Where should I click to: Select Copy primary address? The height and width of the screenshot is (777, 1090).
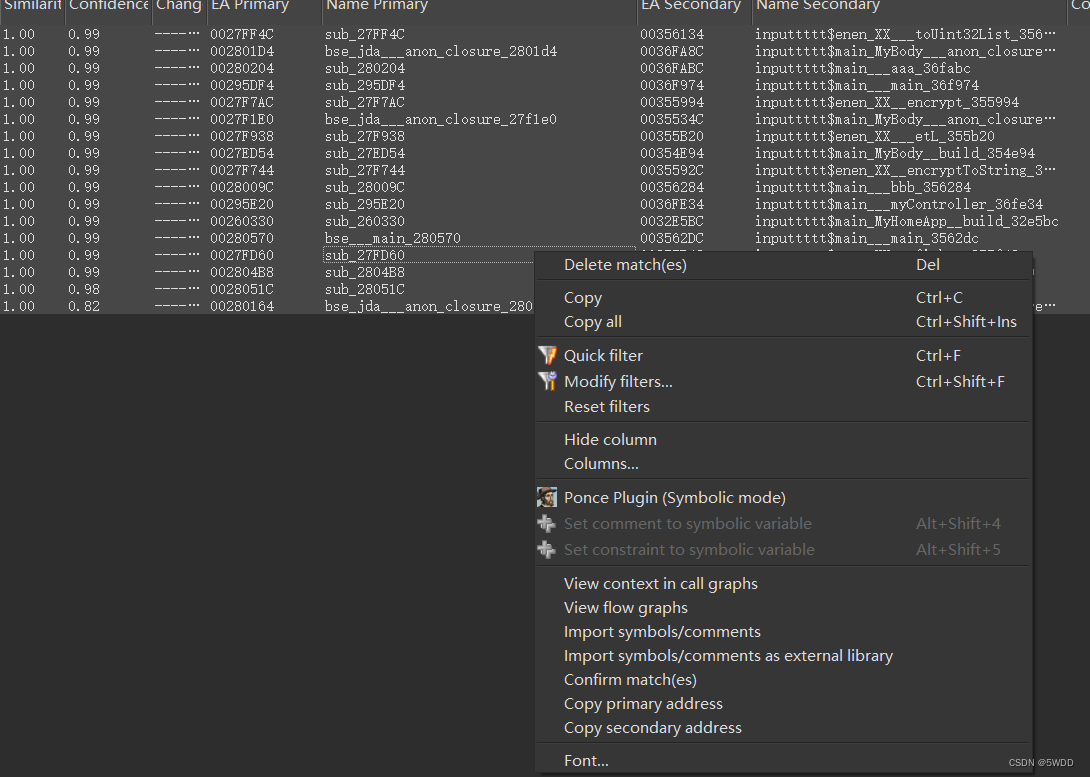pos(643,703)
